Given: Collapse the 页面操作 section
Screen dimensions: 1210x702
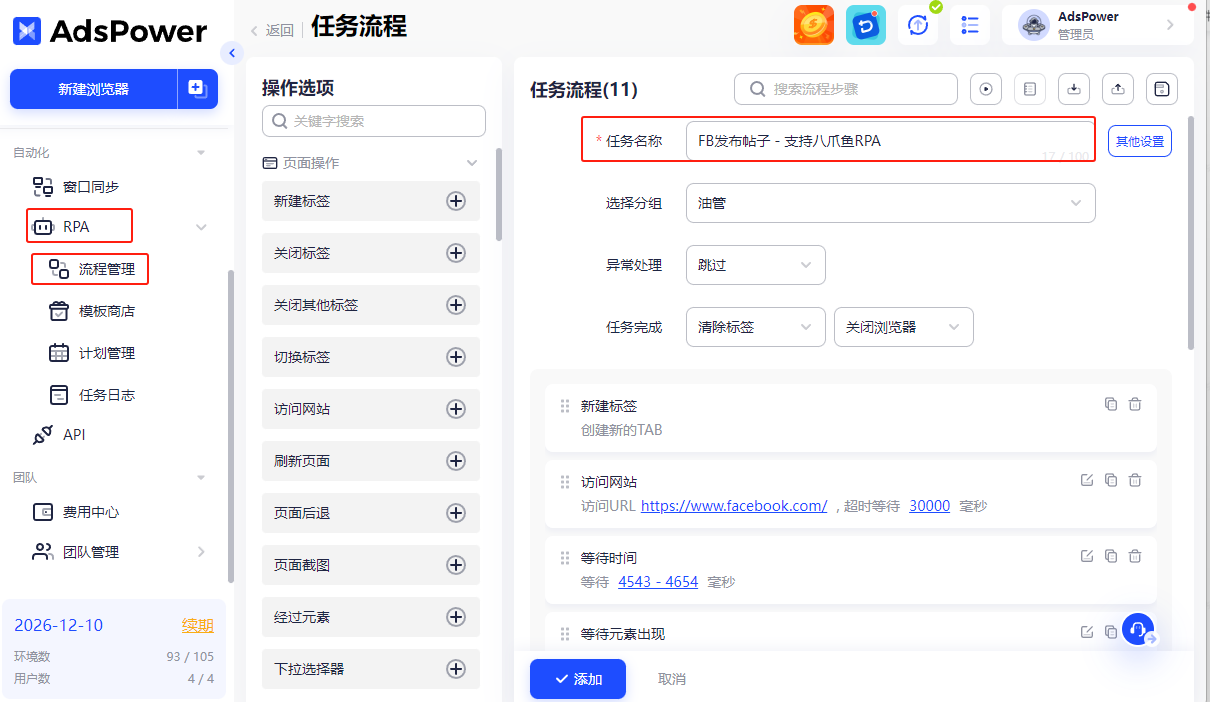Looking at the screenshot, I should click(x=472, y=163).
